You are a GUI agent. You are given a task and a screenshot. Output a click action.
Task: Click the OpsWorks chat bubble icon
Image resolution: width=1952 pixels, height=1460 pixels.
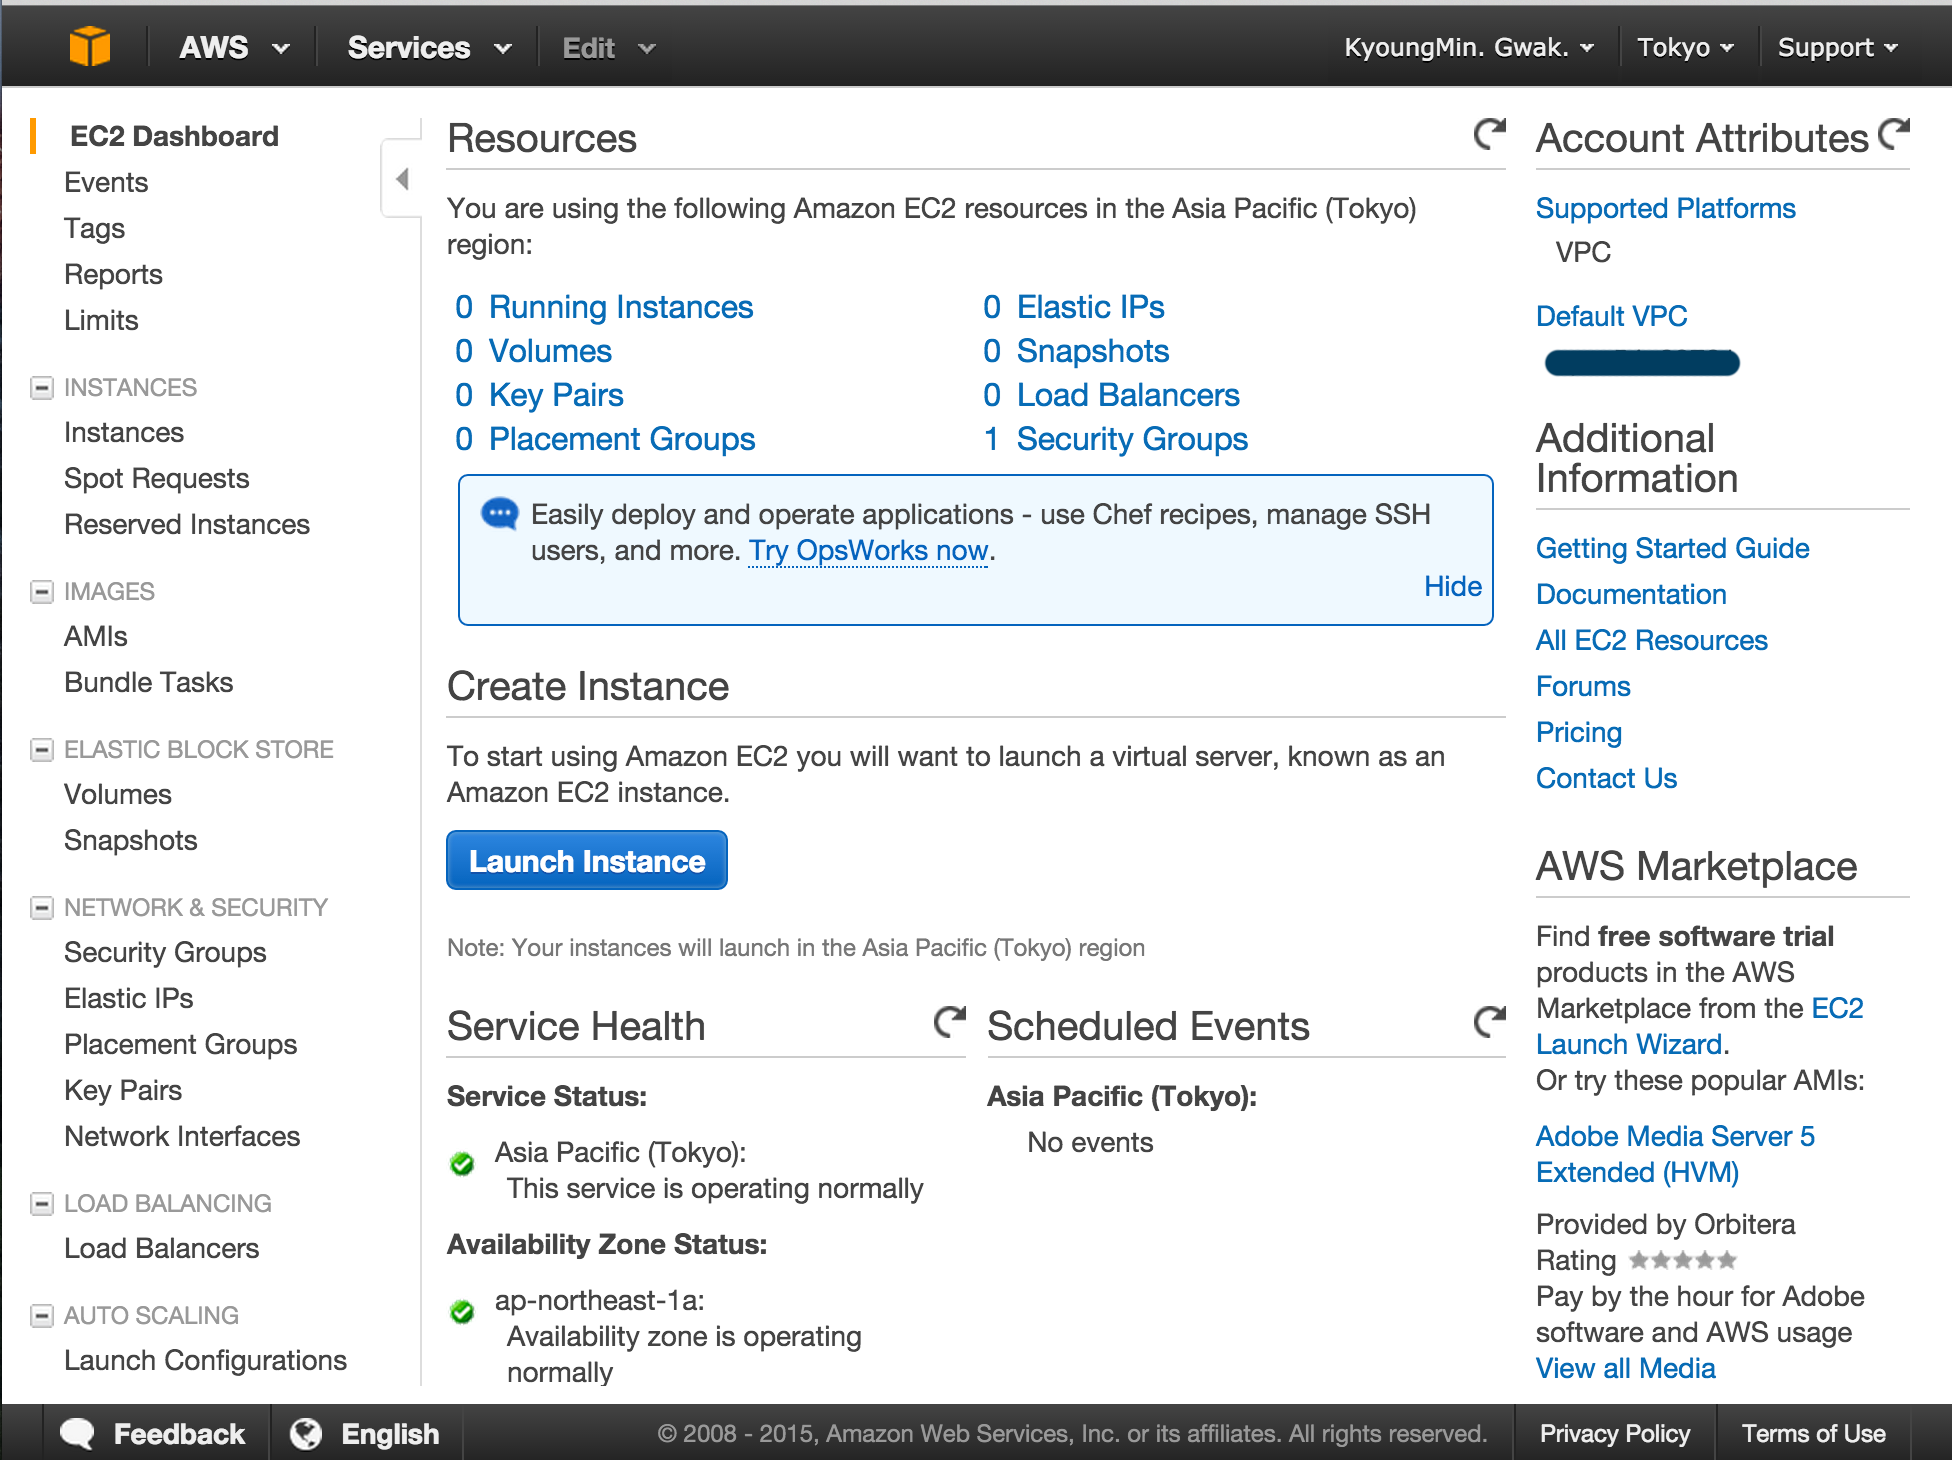tap(499, 514)
